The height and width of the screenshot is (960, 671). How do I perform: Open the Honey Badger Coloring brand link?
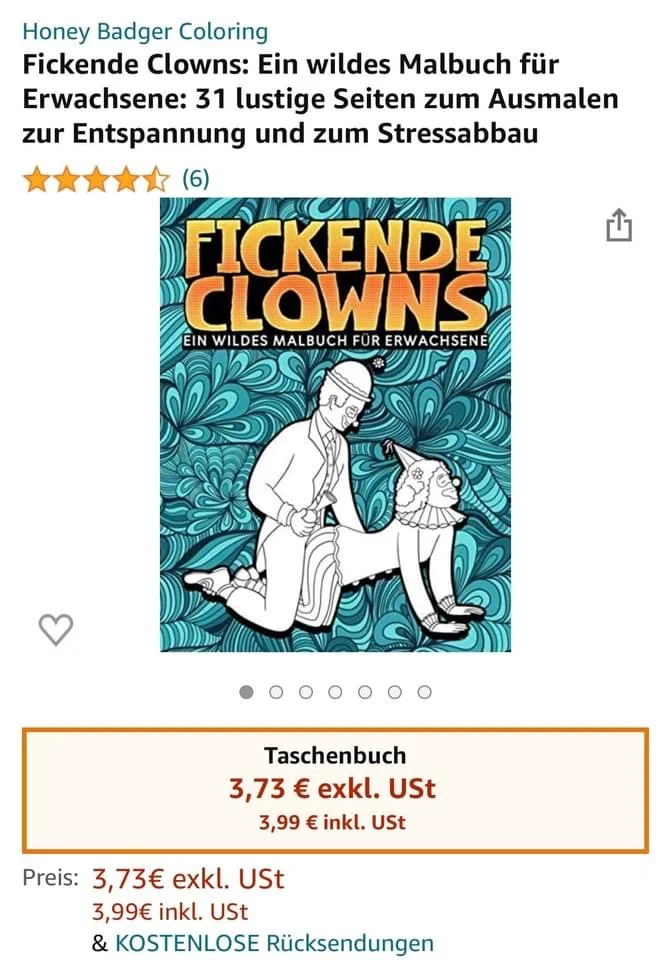click(145, 32)
